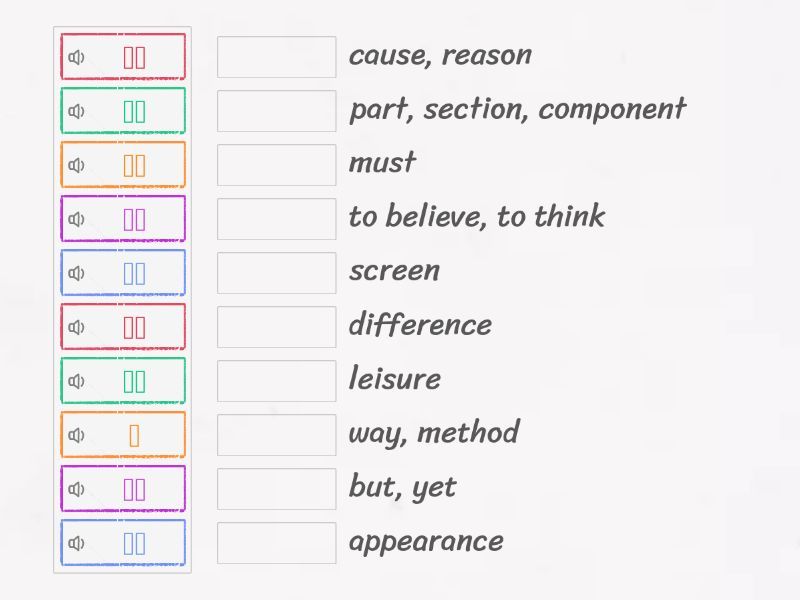The image size is (800, 600).
Task: Play audio on the first green tile
Action: [x=76, y=111]
